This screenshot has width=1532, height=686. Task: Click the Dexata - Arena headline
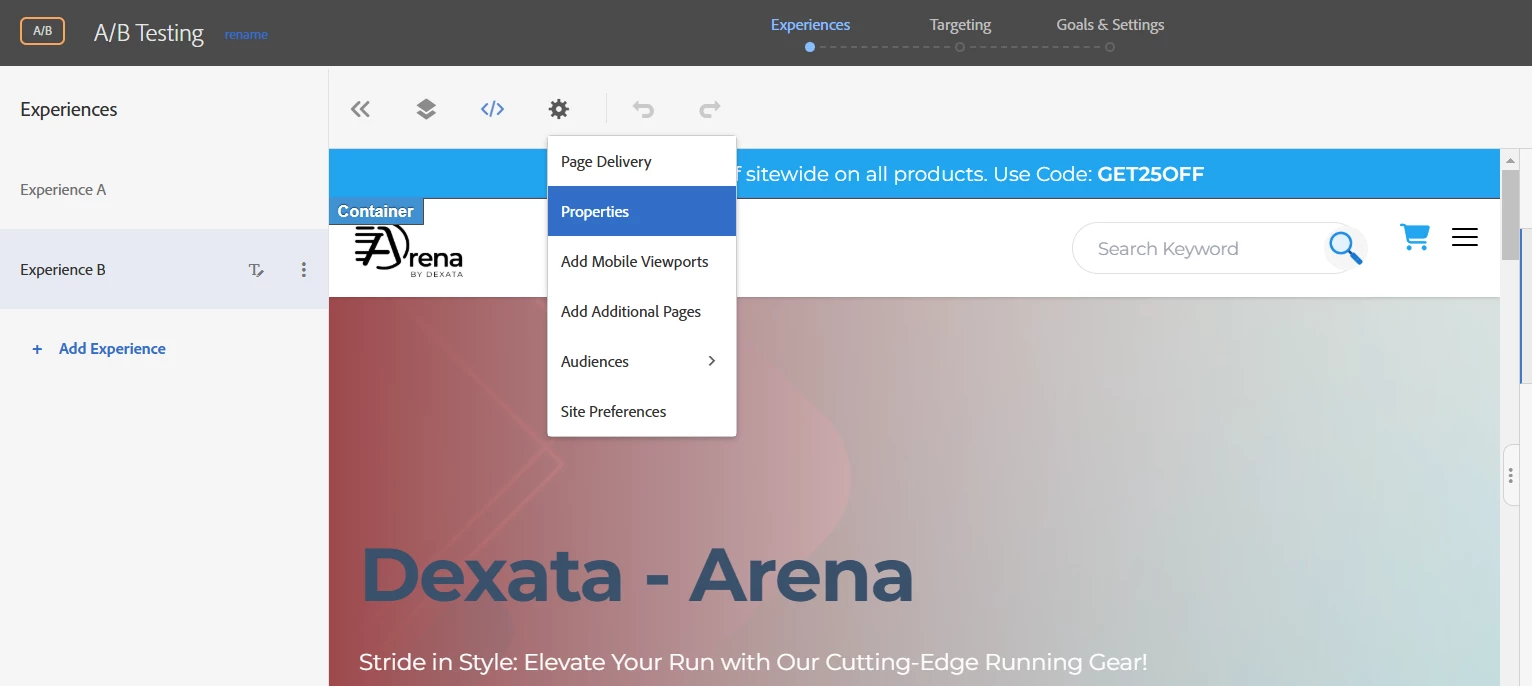636,575
